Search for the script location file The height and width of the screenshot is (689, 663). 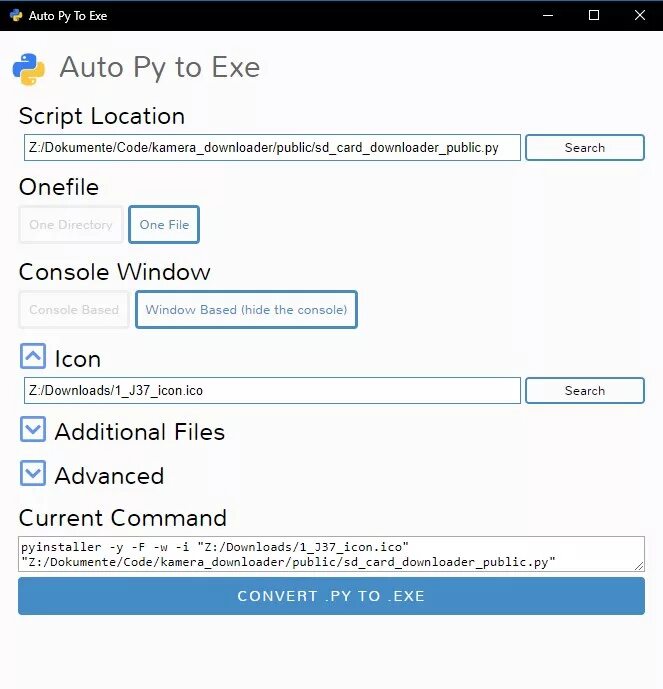585,148
